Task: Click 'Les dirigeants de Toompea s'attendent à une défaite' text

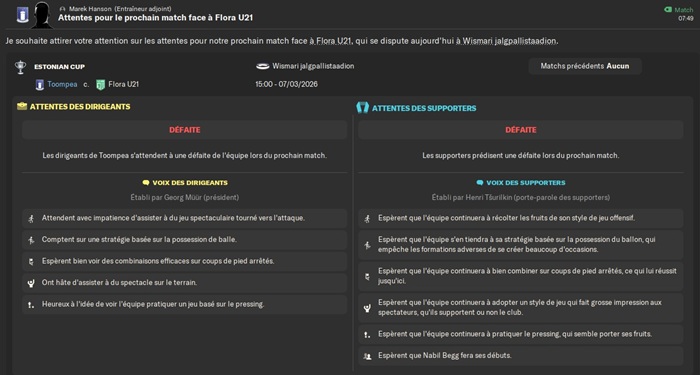Action: point(184,156)
